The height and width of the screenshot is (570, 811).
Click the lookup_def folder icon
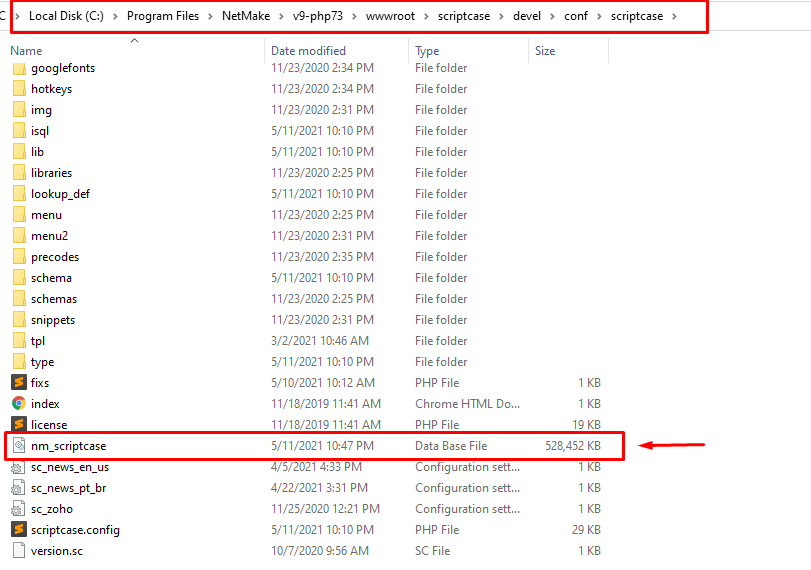tap(19, 193)
